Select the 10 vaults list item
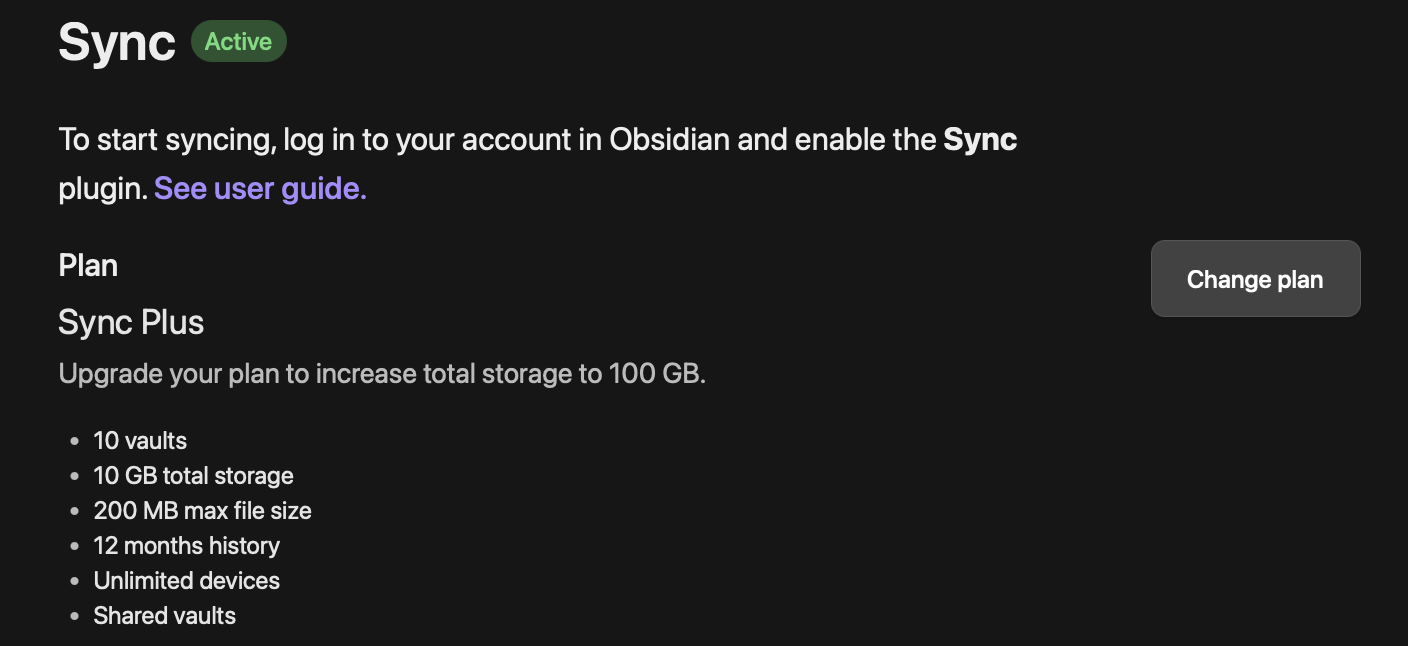Viewport: 1408px width, 646px height. 140,441
